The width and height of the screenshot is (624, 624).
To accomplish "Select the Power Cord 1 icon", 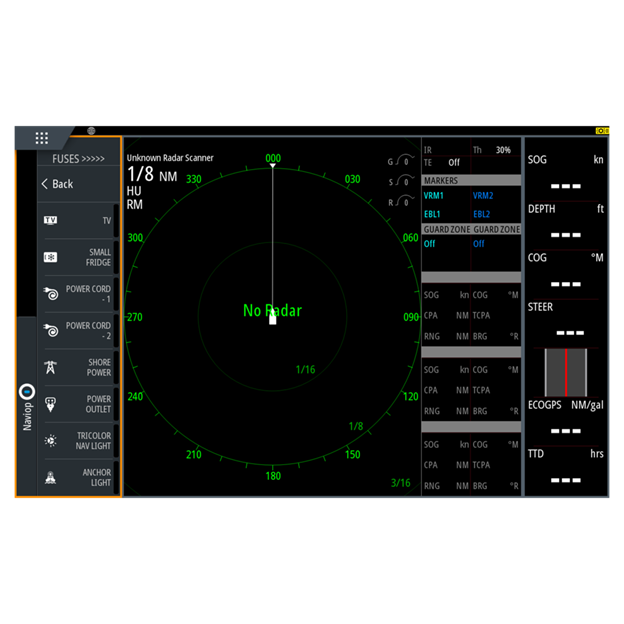I will pos(51,294).
